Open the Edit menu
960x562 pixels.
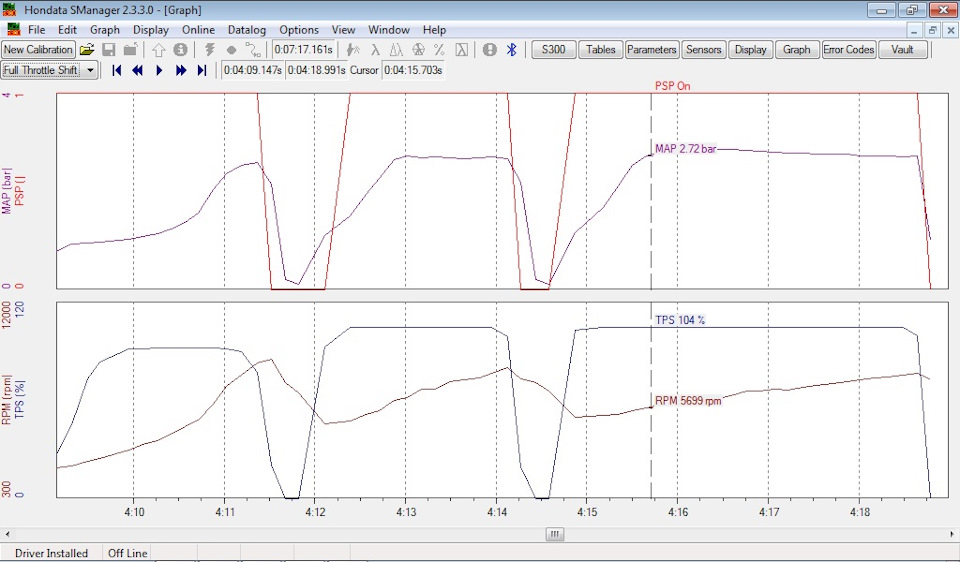tap(67, 29)
